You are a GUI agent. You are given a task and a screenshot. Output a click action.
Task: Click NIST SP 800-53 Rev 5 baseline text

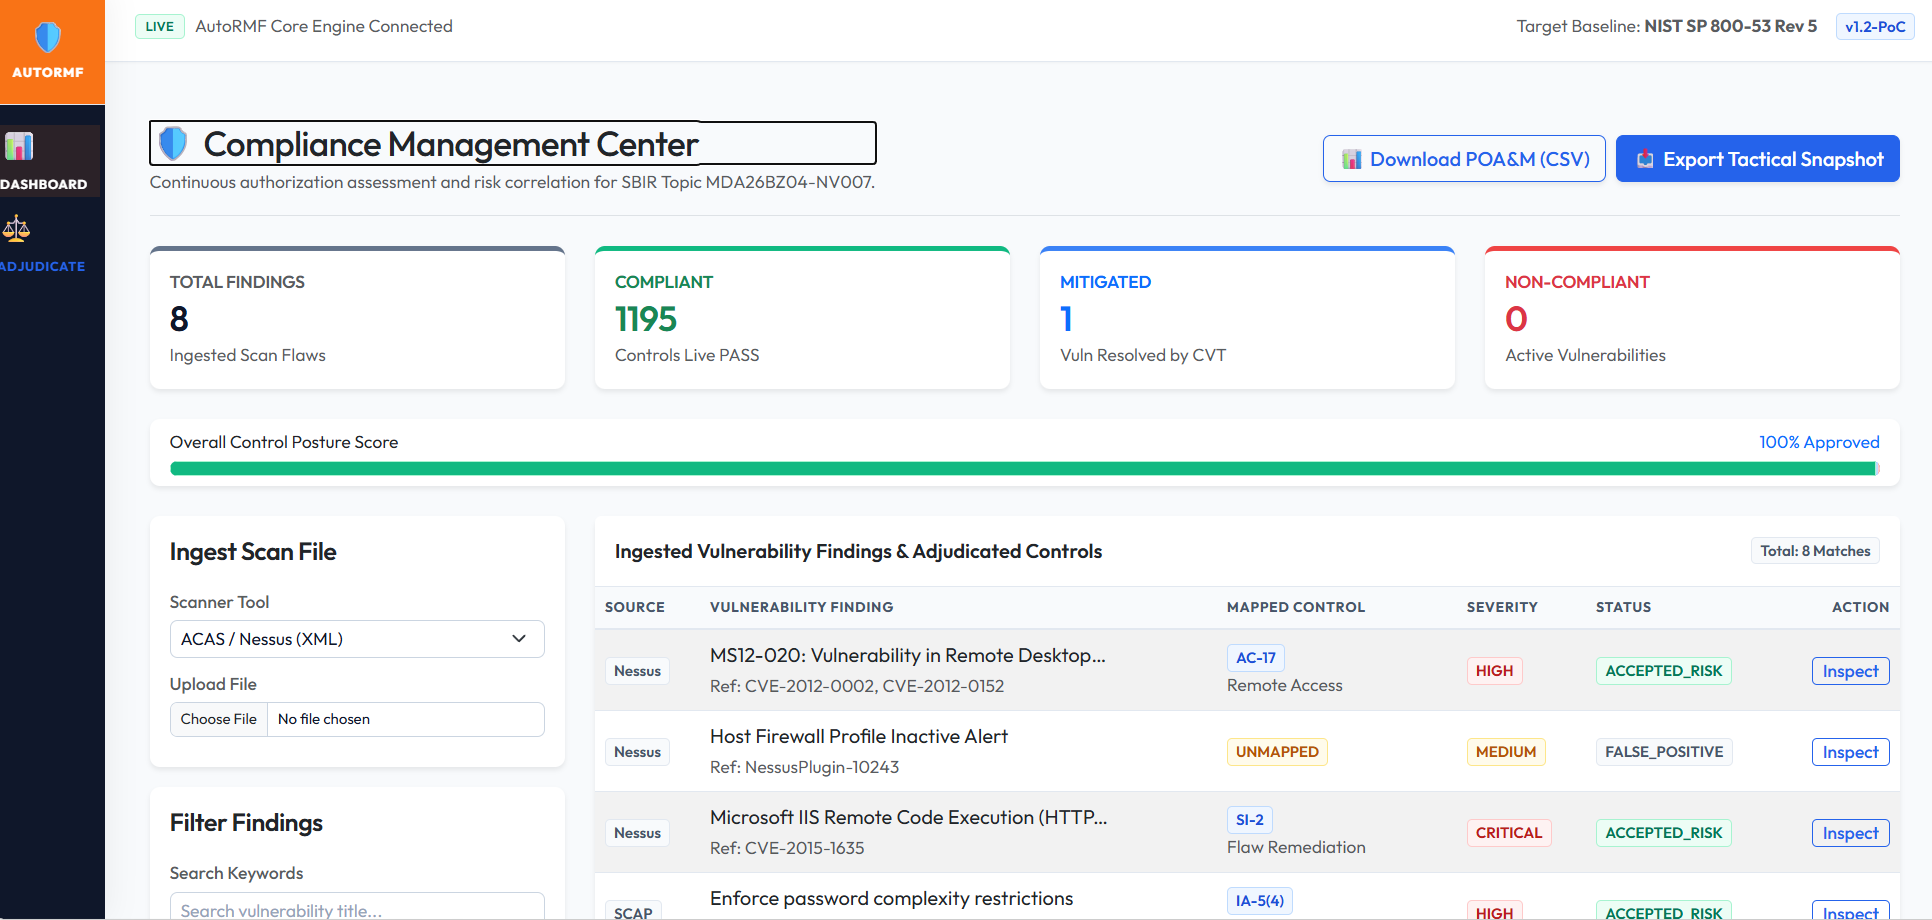point(1730,26)
